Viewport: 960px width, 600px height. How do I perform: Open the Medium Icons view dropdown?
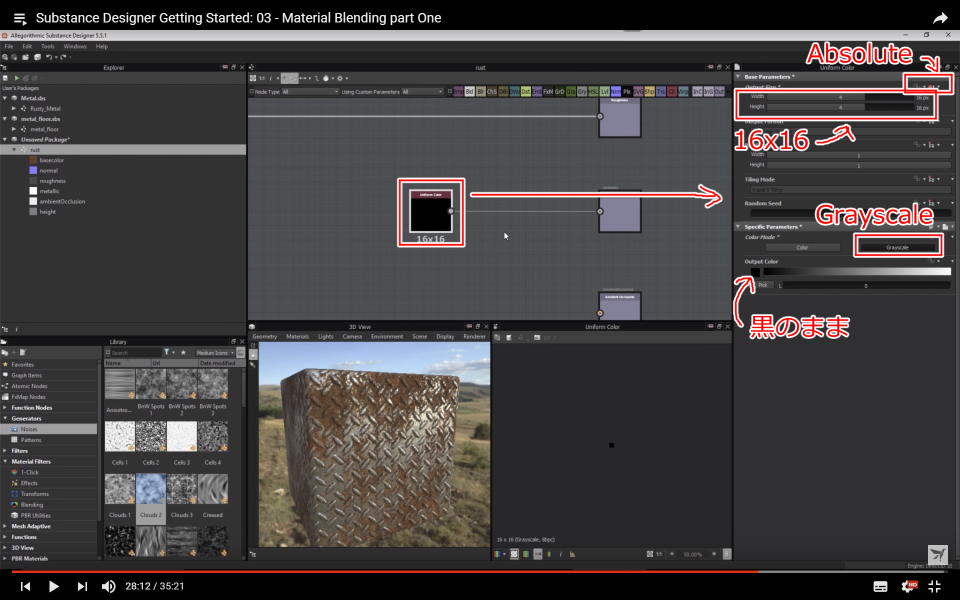click(x=215, y=353)
